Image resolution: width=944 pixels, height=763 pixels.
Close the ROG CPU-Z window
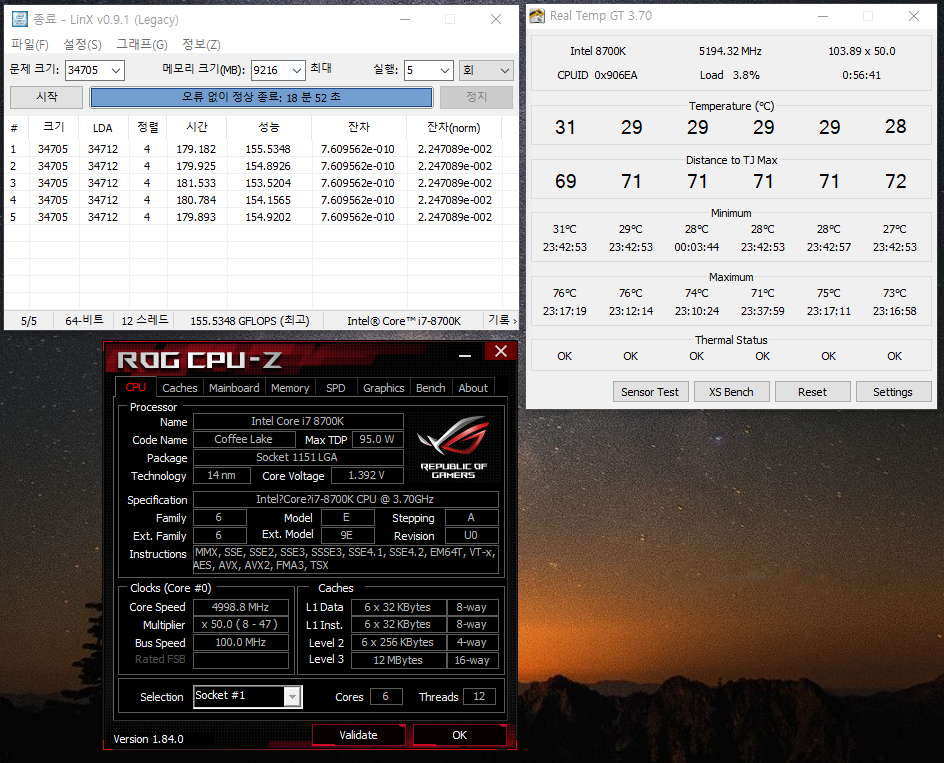pos(501,351)
